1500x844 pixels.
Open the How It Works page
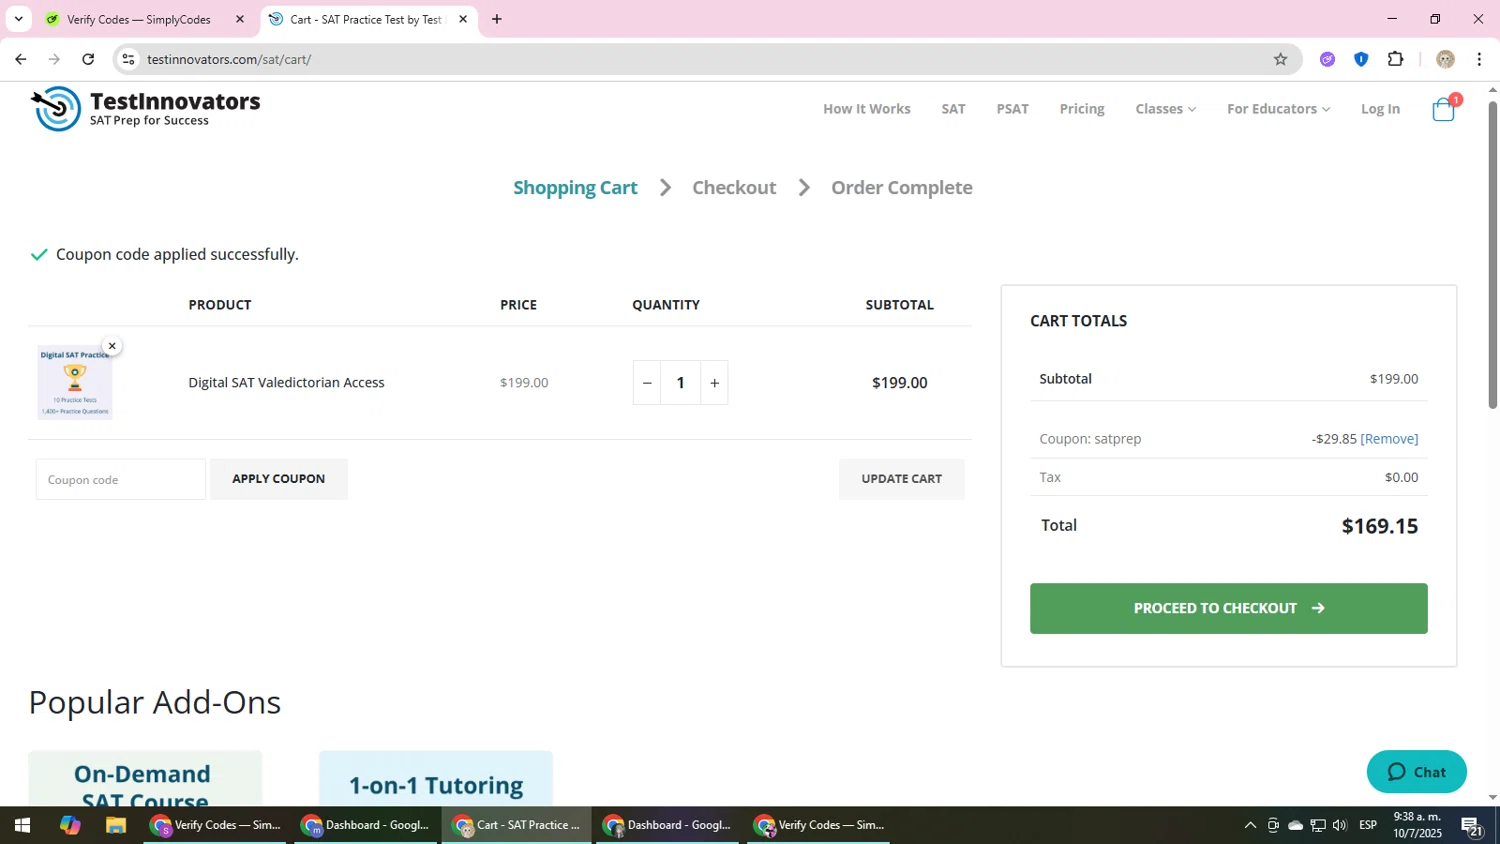coord(867,109)
